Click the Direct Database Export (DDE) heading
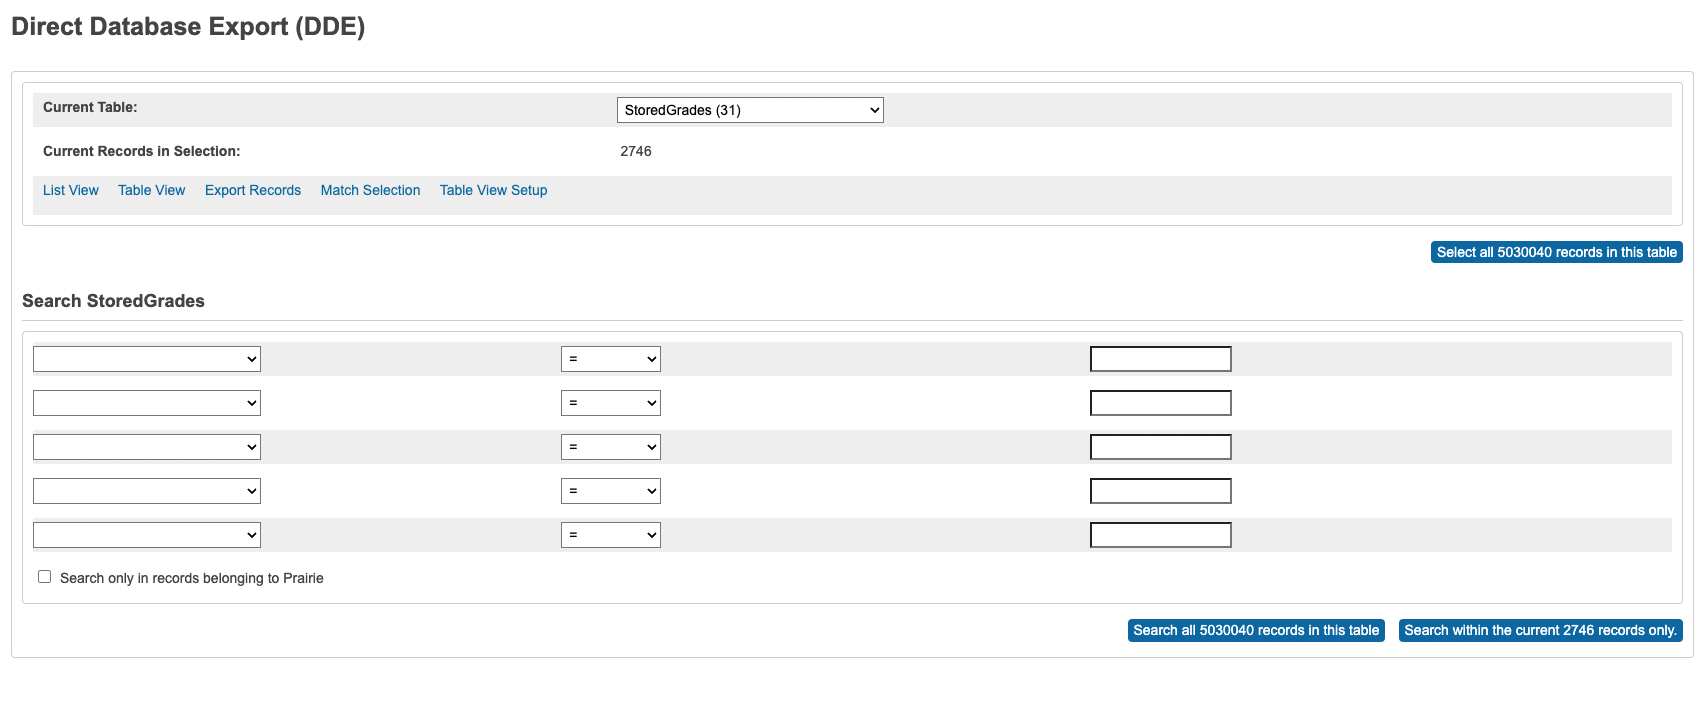The width and height of the screenshot is (1705, 717). pyautogui.click(x=188, y=27)
